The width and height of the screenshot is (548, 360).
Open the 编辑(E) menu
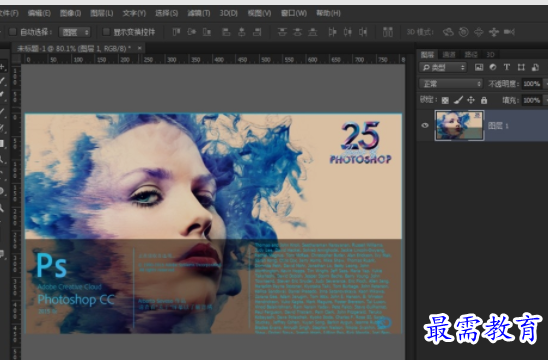tap(39, 13)
